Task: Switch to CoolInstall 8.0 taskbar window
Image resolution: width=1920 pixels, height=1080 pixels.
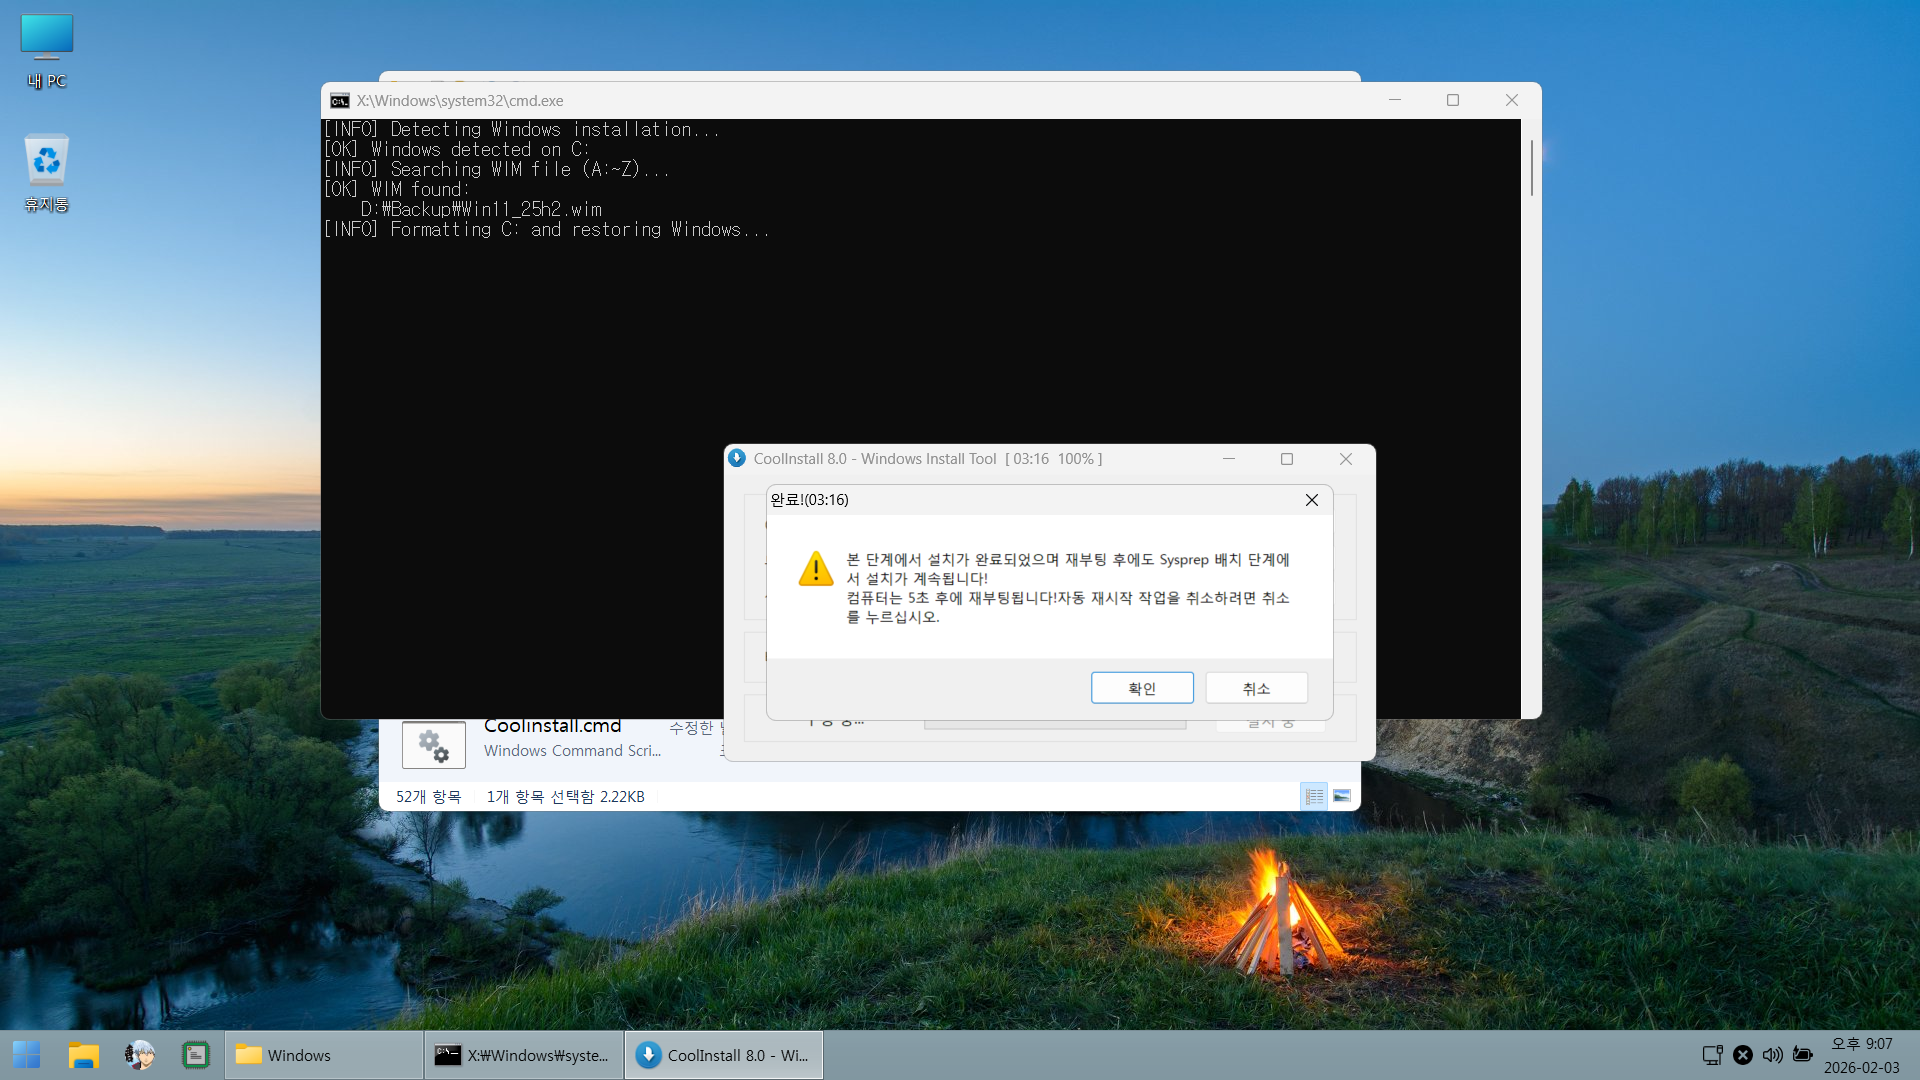Action: tap(723, 1055)
